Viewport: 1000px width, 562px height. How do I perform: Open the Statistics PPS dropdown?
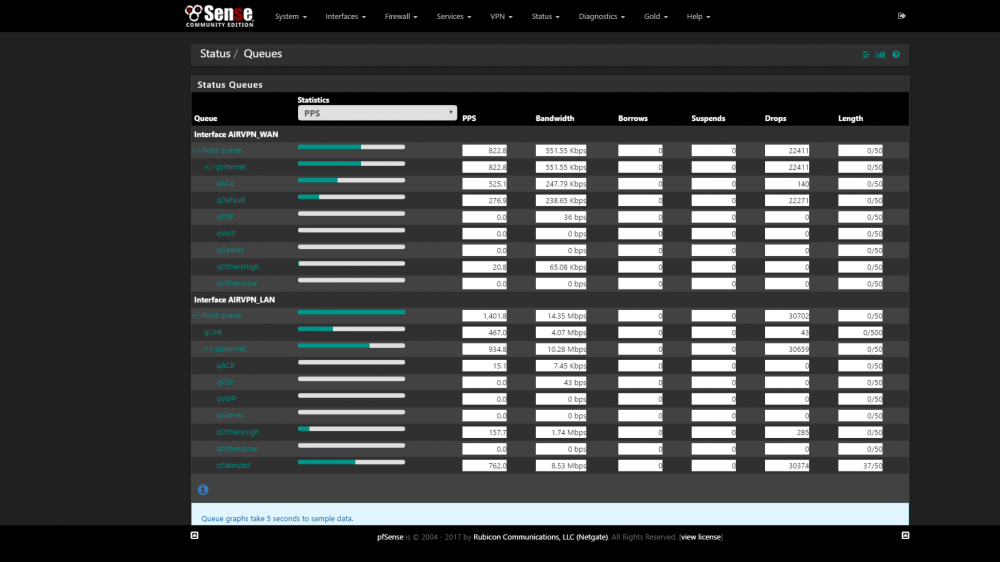coord(377,113)
